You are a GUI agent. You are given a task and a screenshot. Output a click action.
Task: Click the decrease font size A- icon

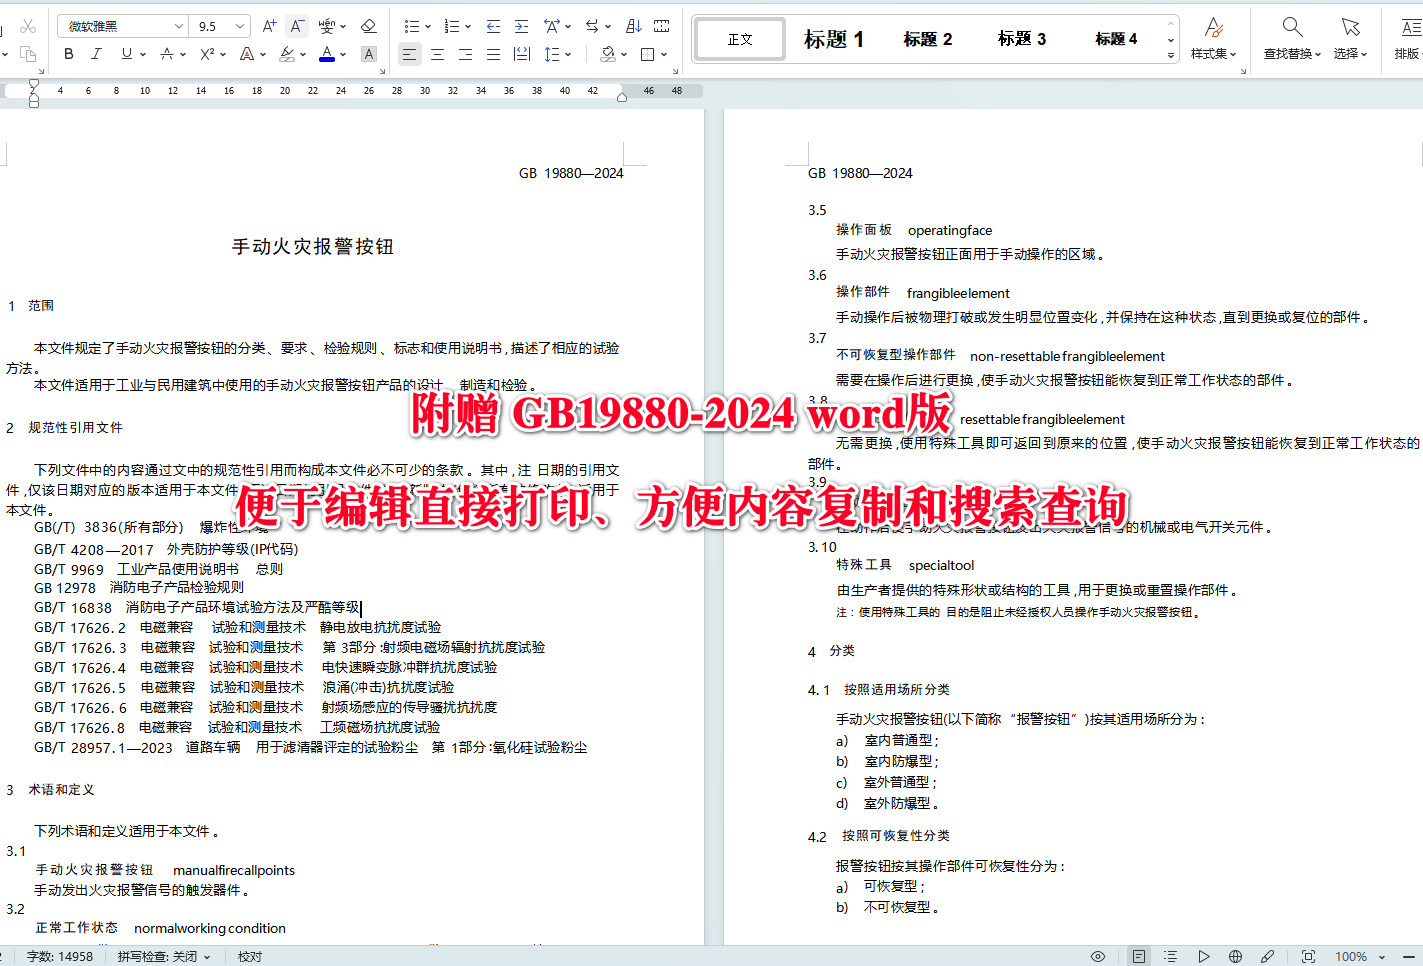pos(296,26)
